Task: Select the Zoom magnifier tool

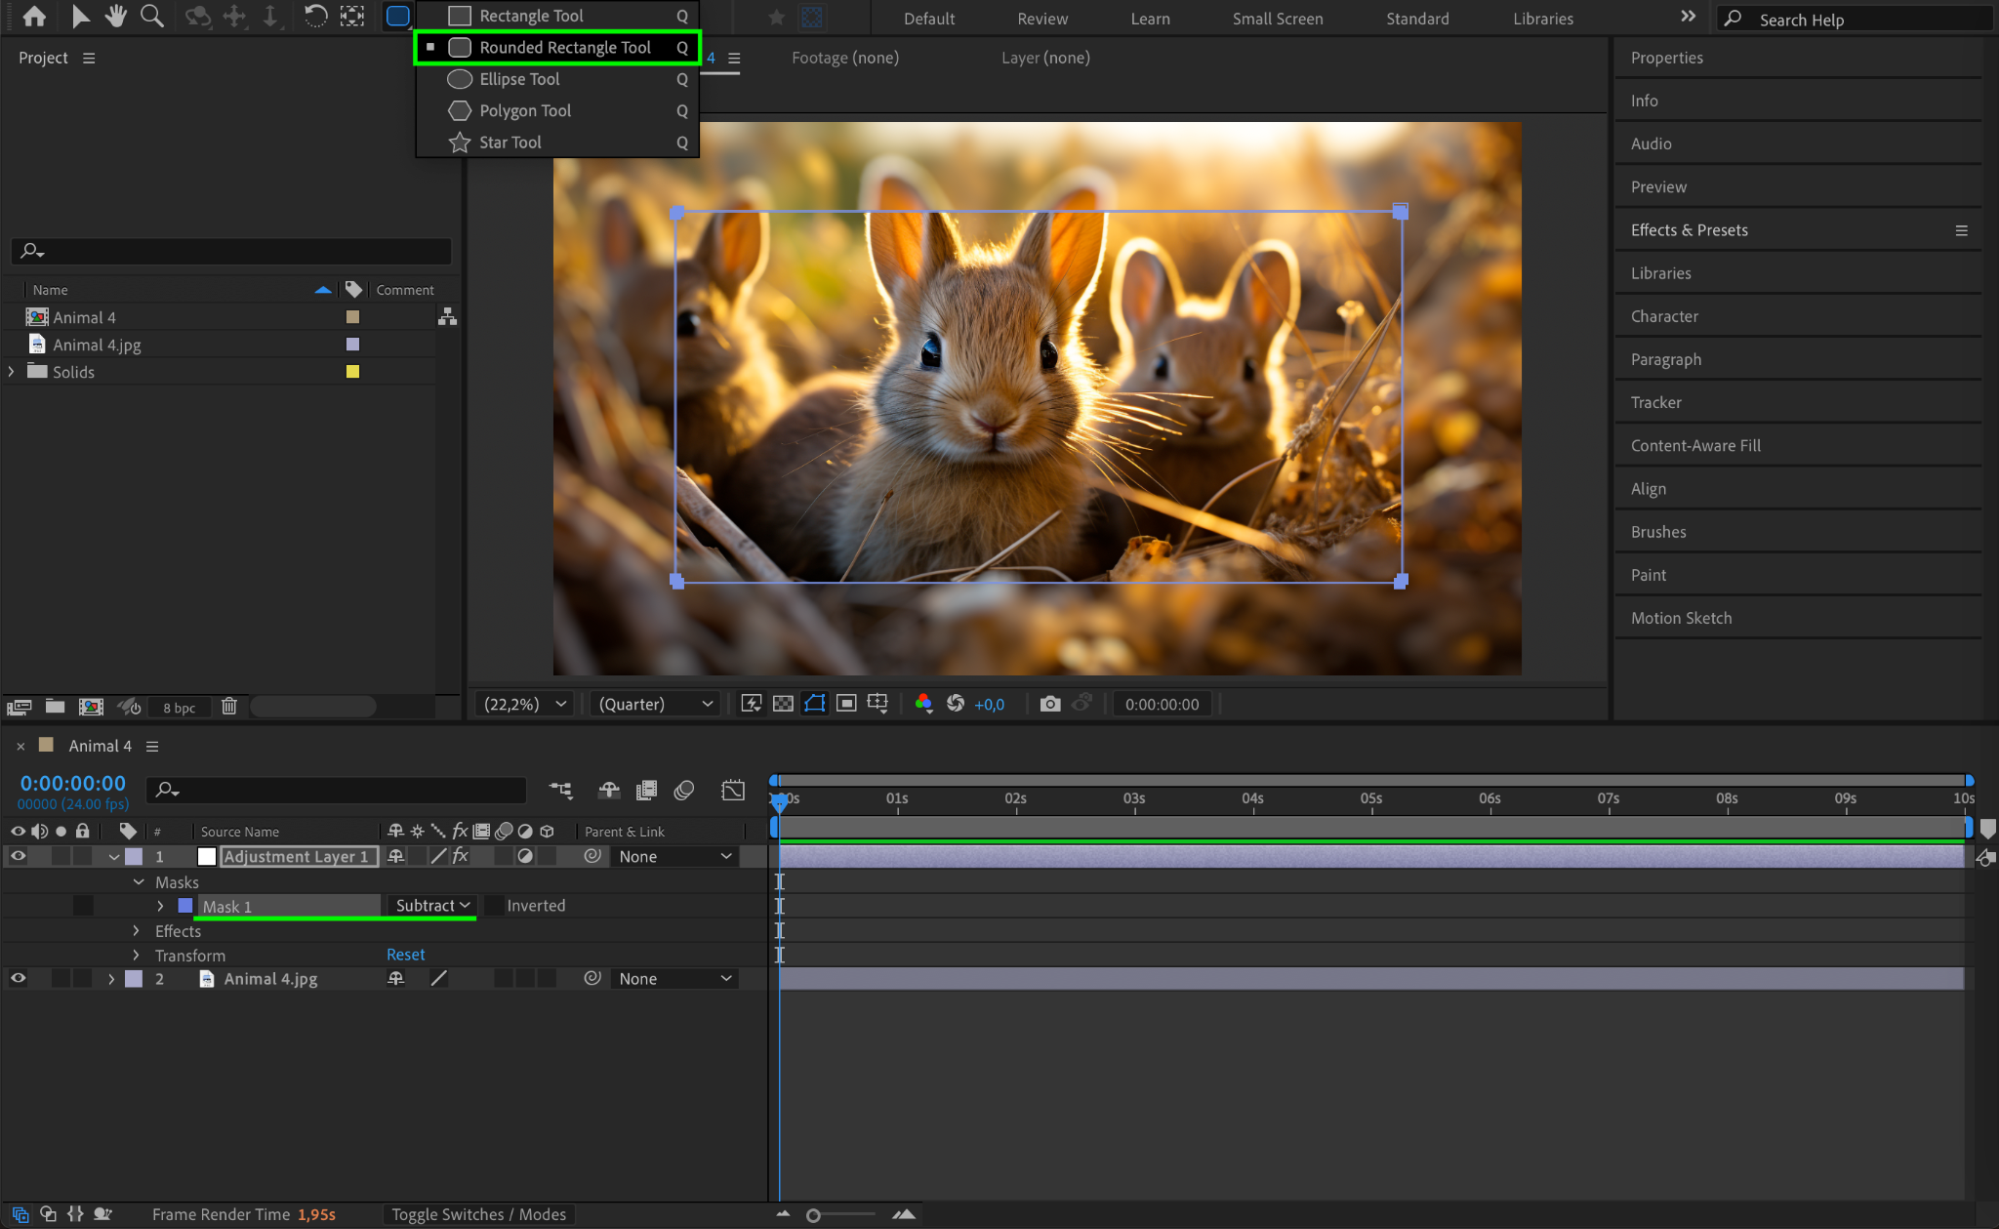Action: 152,16
